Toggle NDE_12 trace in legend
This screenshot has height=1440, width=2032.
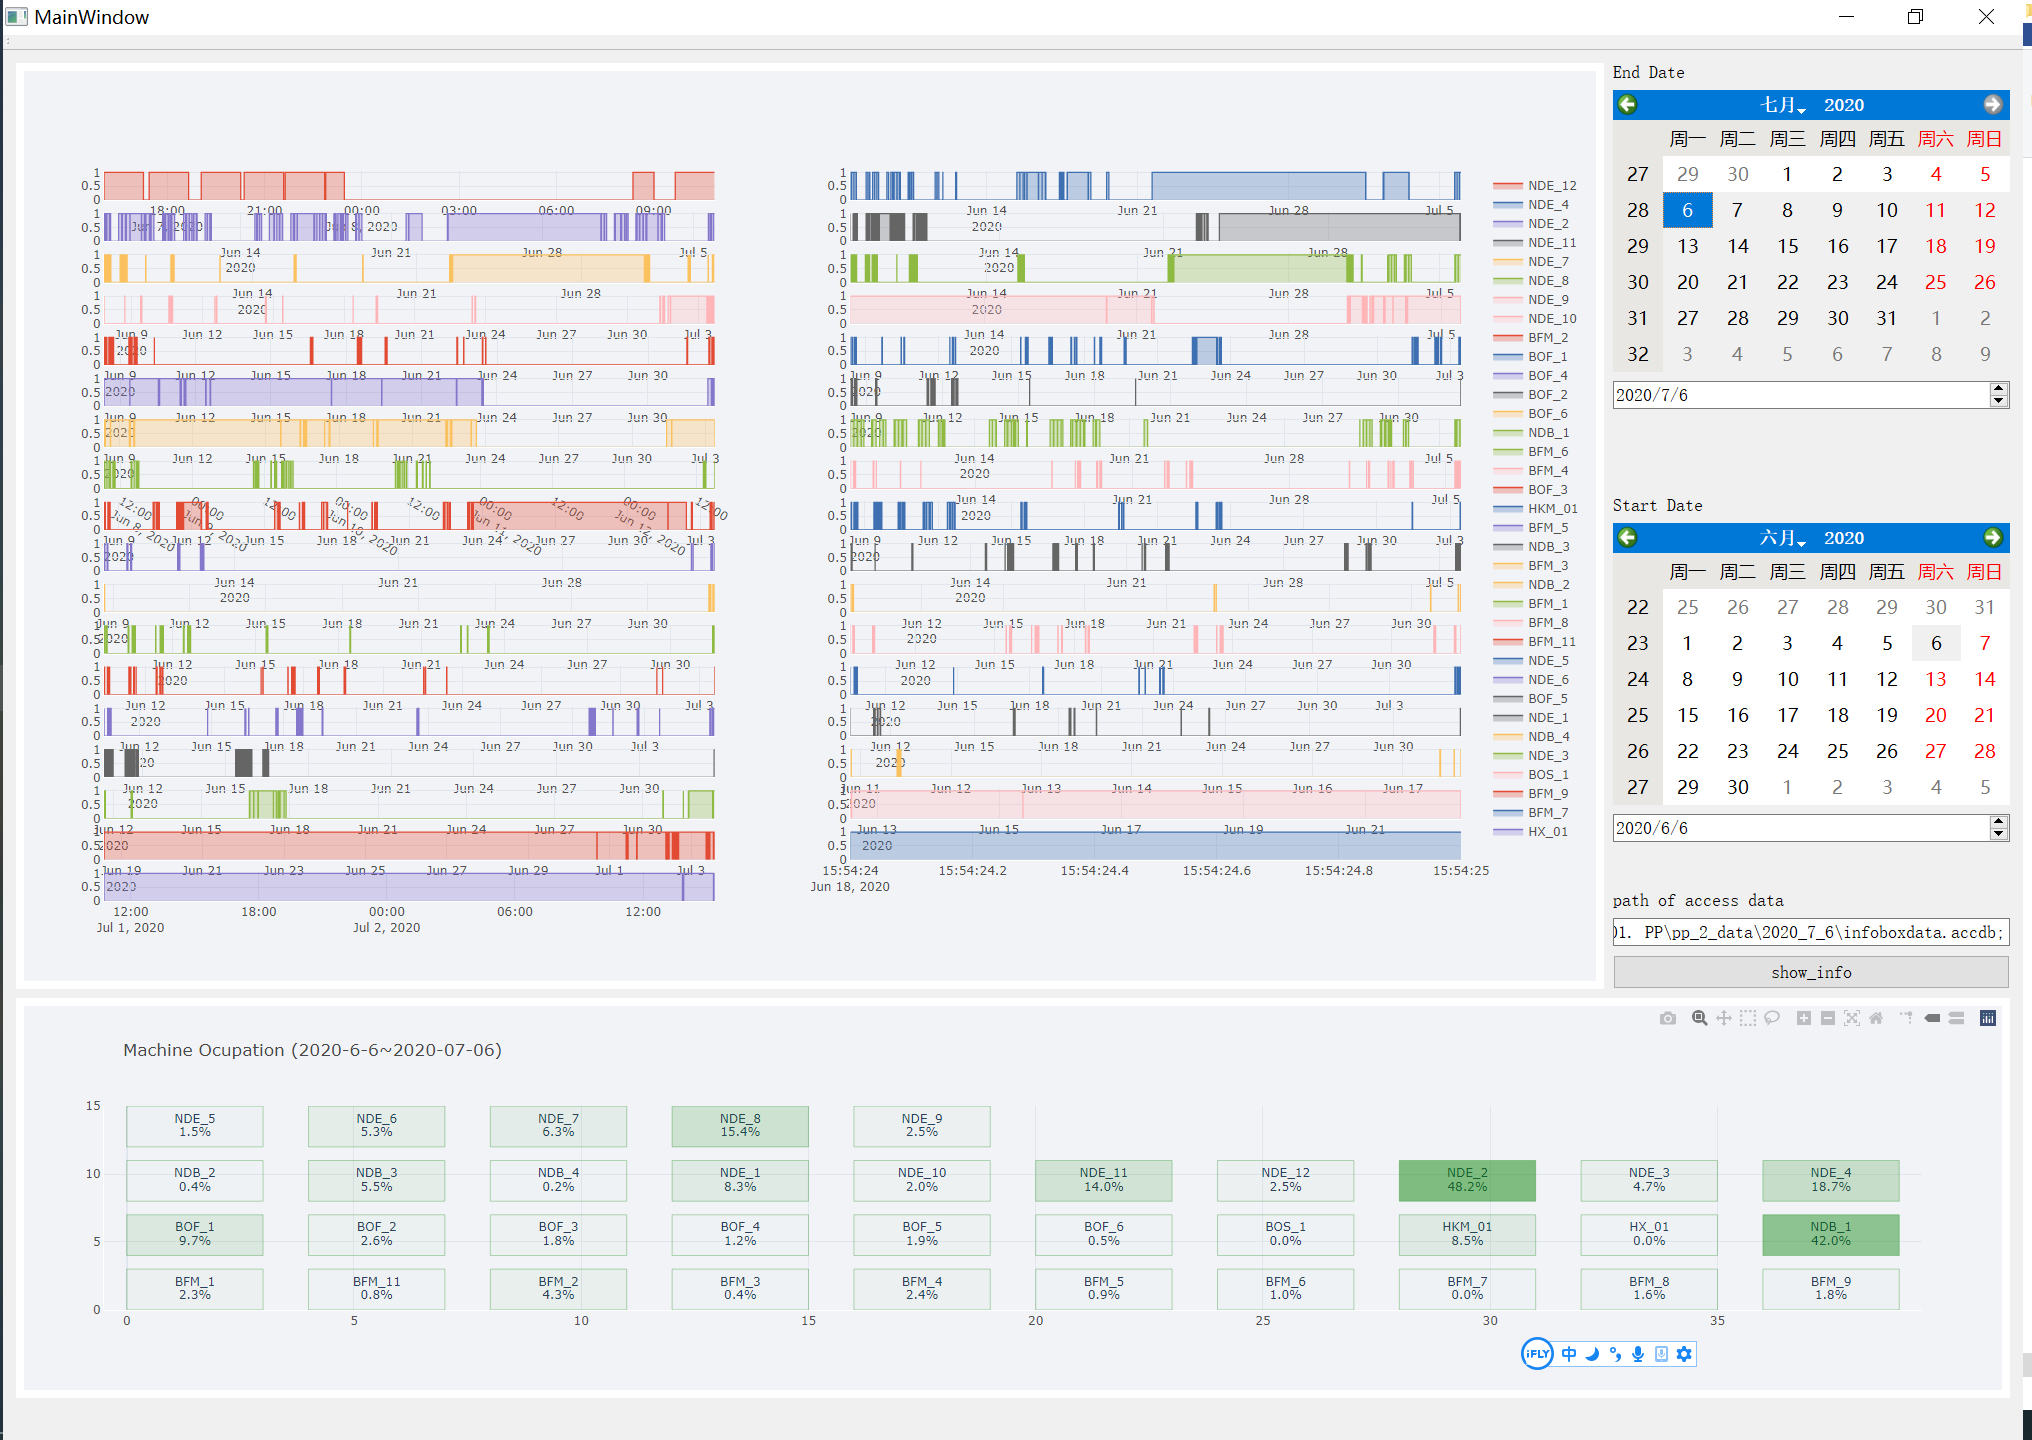click(x=1551, y=186)
